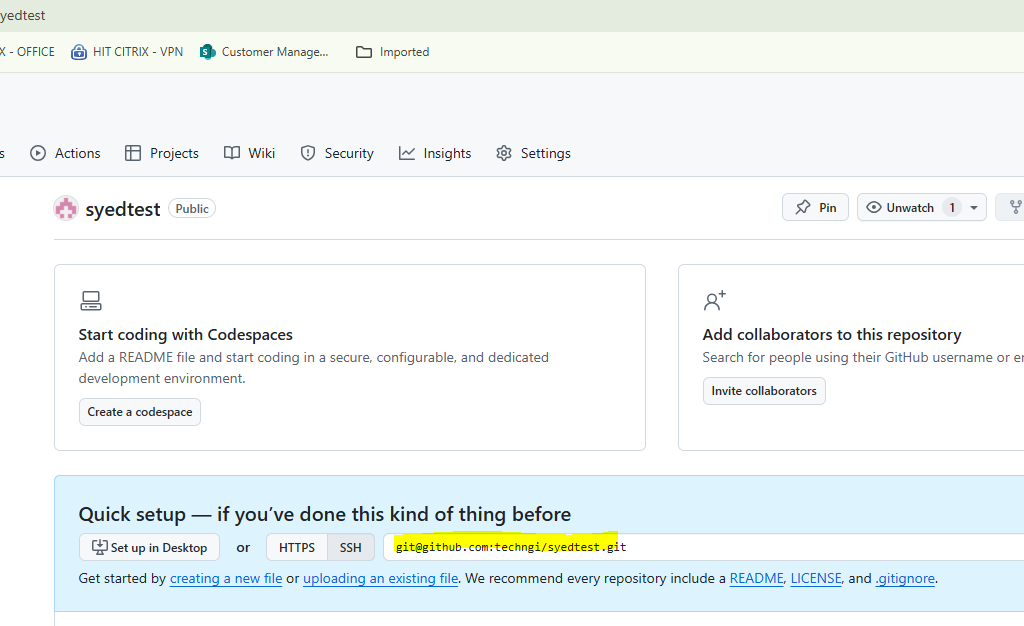Follow the creating a new file link
This screenshot has width=1024, height=626.
click(226, 578)
